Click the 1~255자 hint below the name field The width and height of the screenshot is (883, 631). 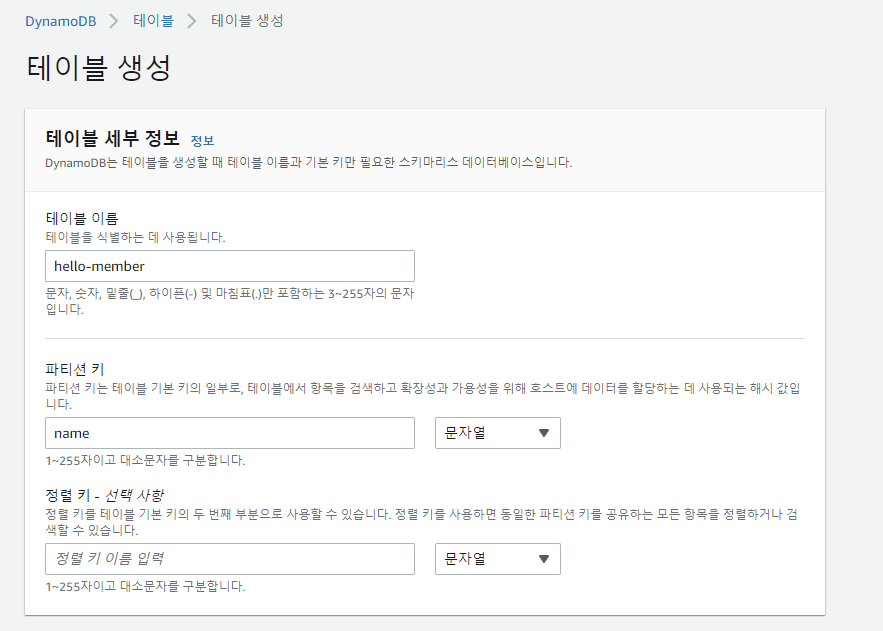[145, 460]
